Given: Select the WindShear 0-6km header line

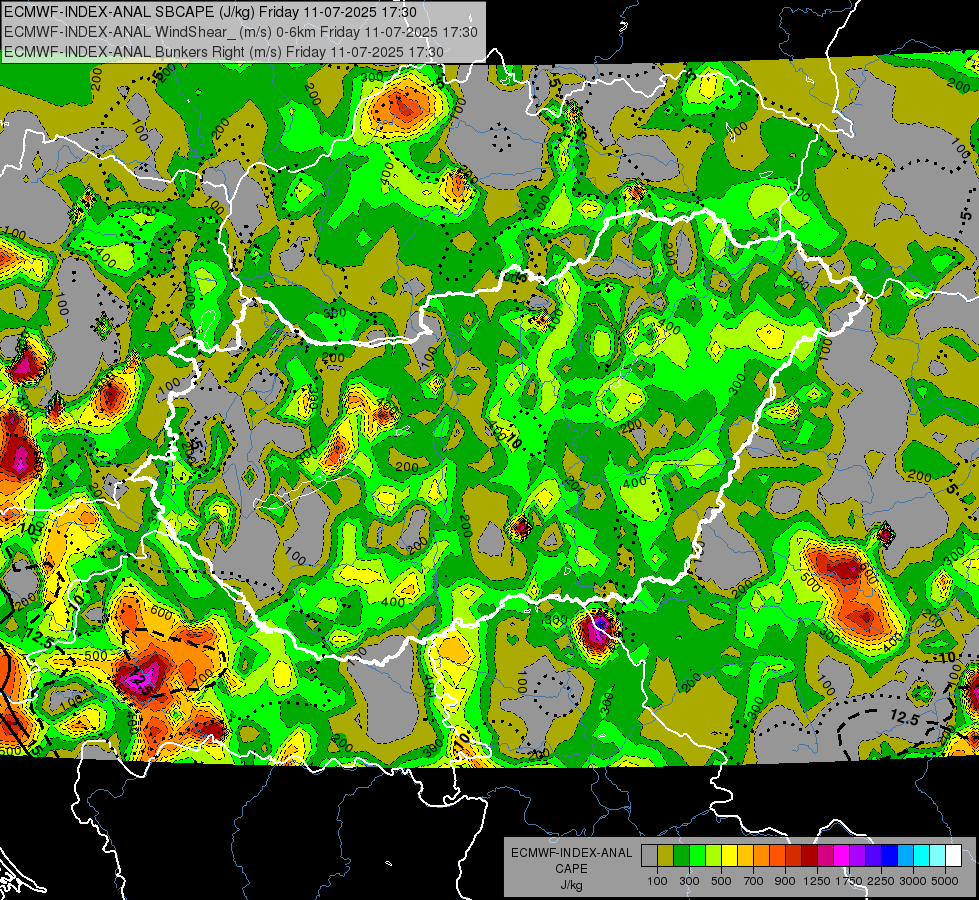Looking at the screenshot, I should coord(240,32).
